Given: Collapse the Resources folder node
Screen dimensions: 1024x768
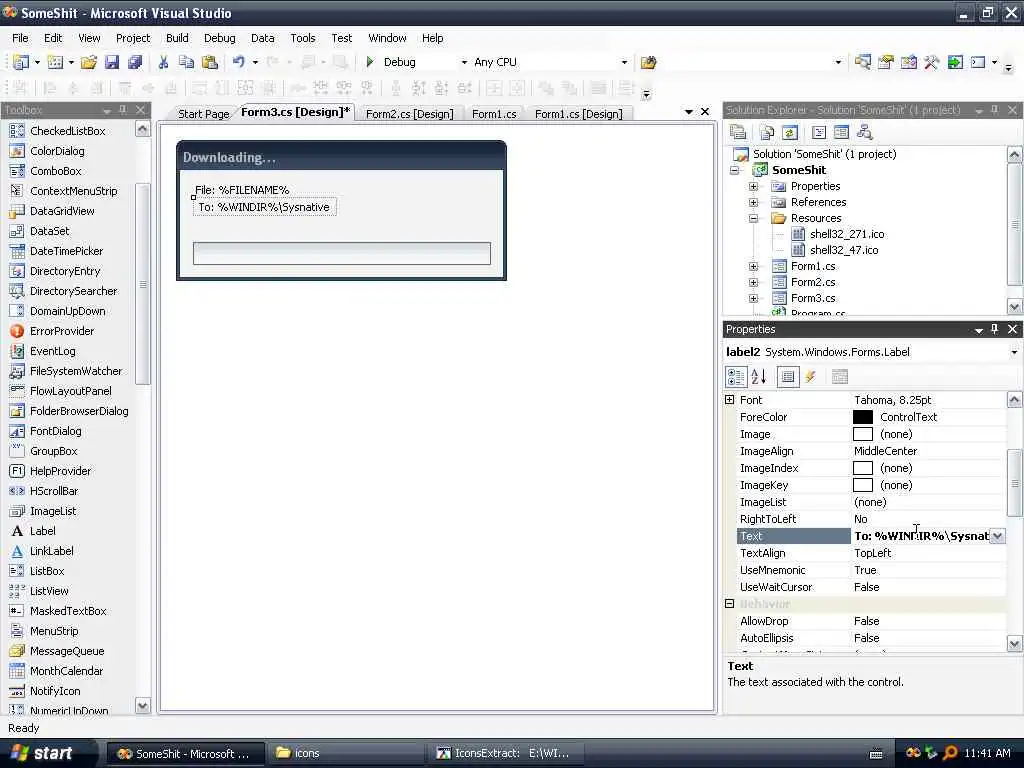Looking at the screenshot, I should [x=754, y=218].
